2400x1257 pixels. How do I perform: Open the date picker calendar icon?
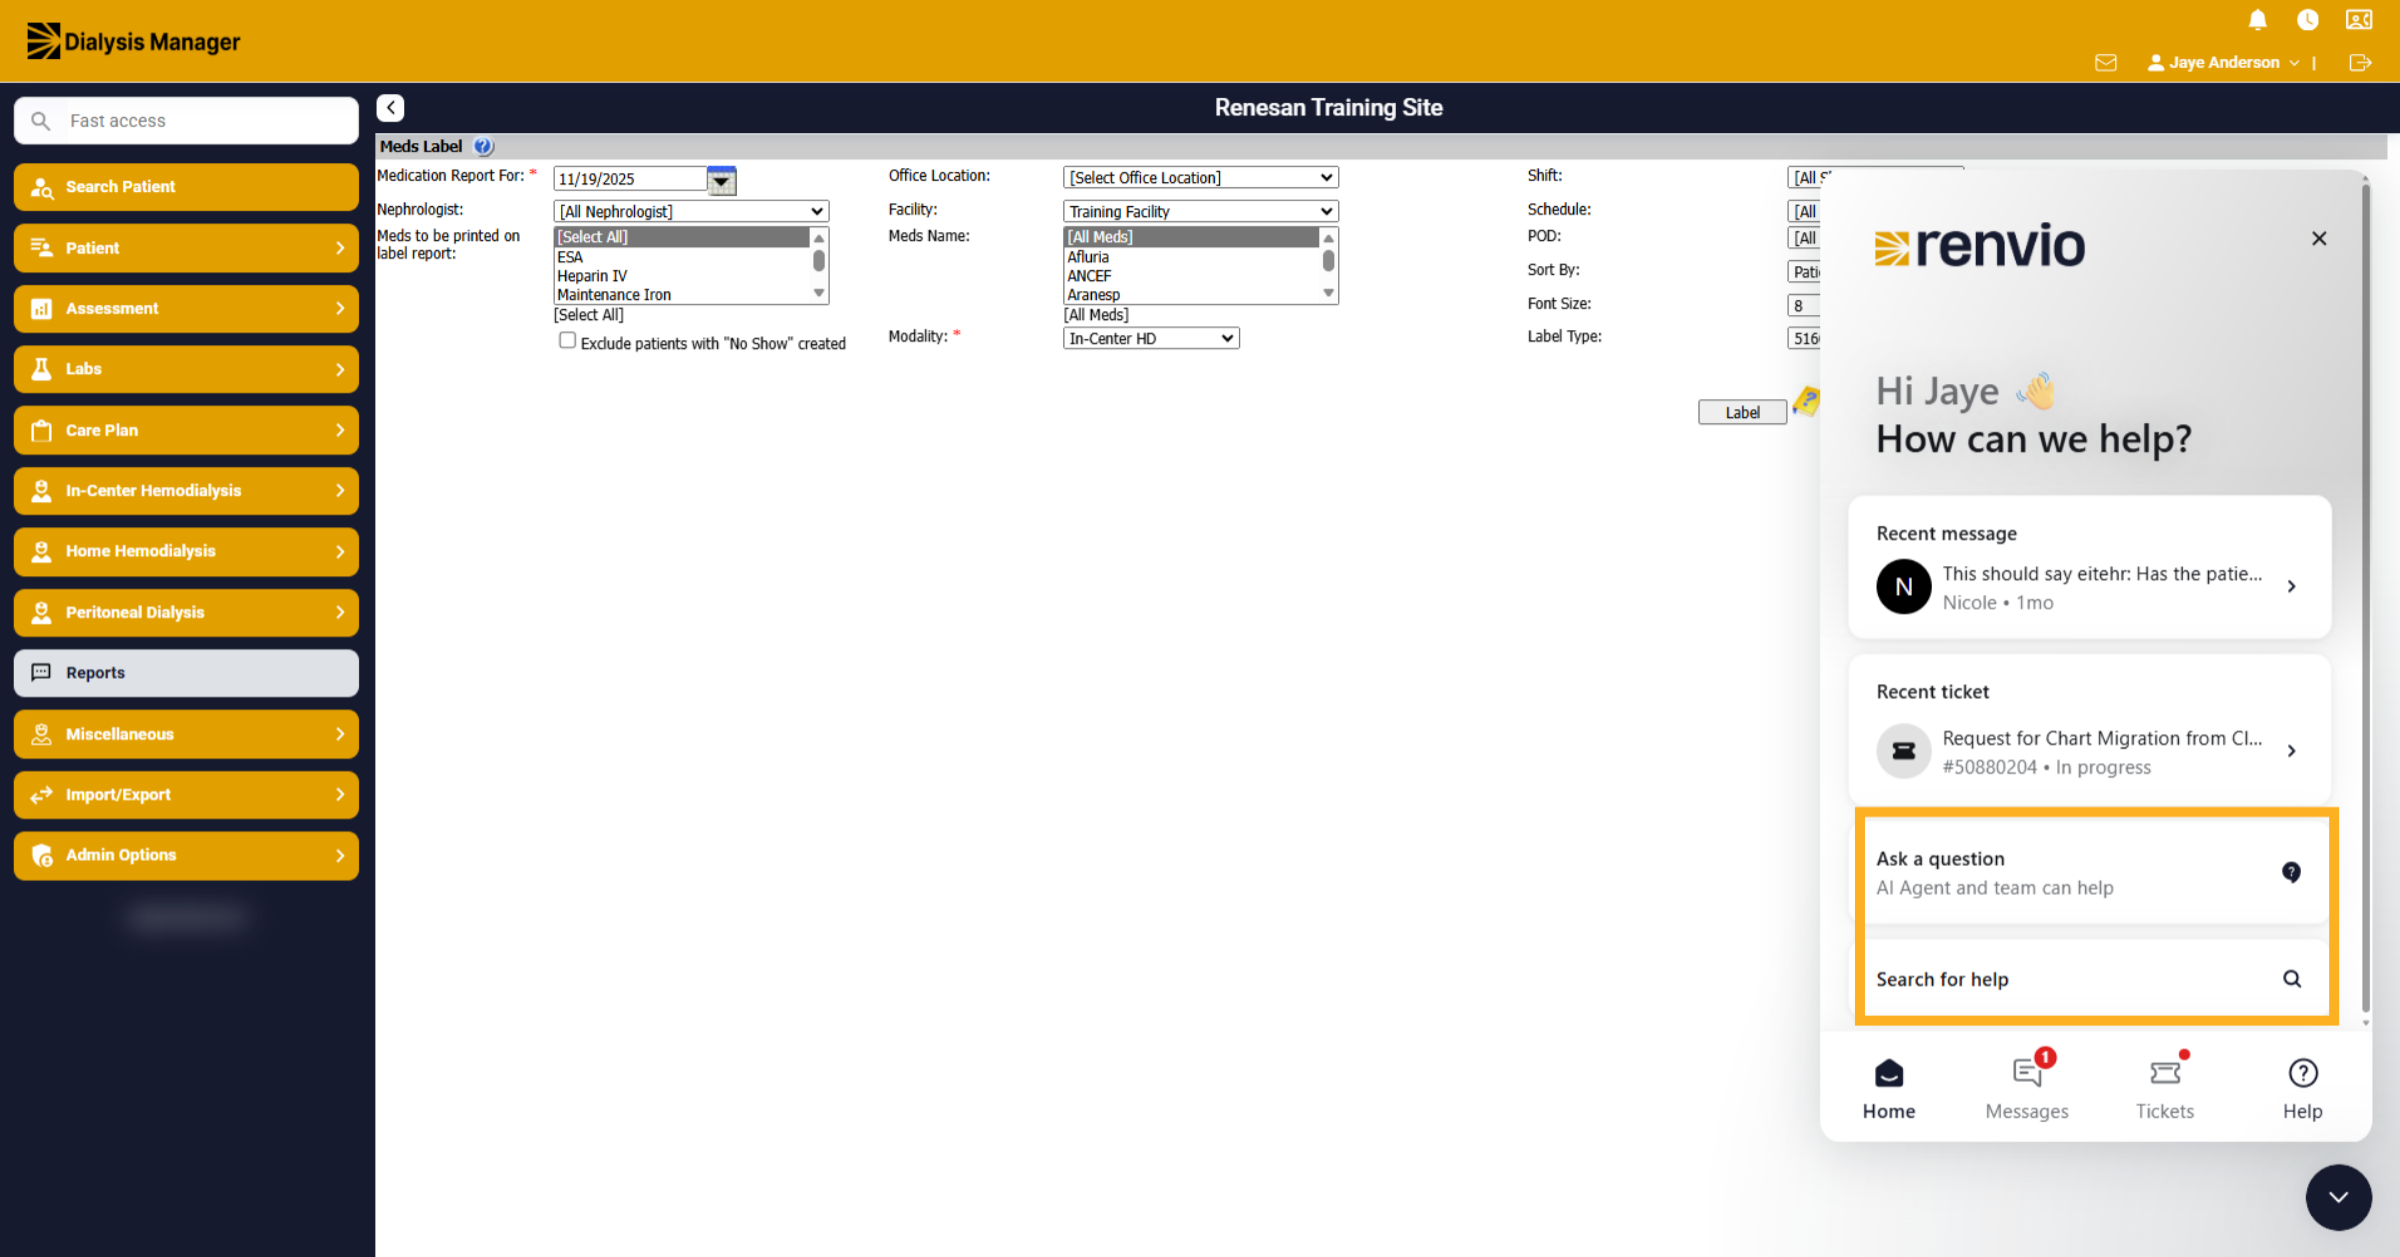[x=721, y=180]
